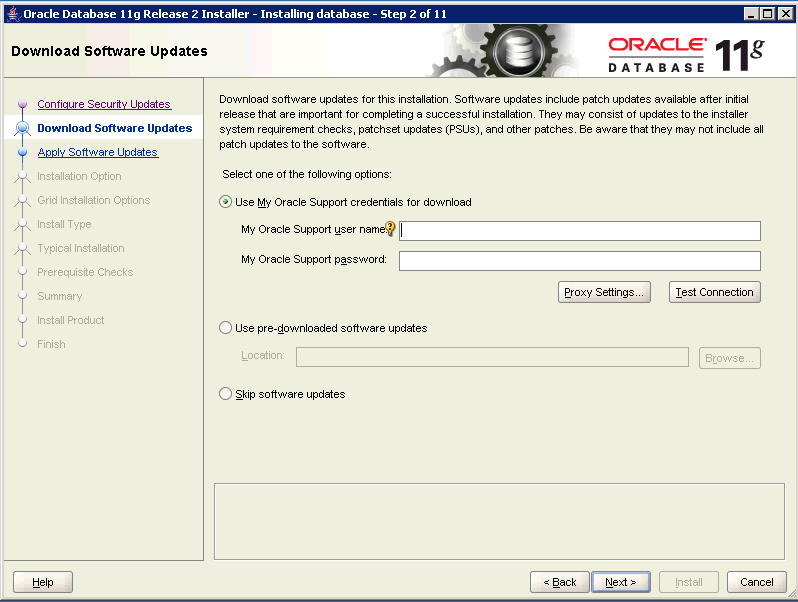Viewport: 798px width, 602px height.
Task: Open Proxy Settings dialog
Action: [604, 292]
